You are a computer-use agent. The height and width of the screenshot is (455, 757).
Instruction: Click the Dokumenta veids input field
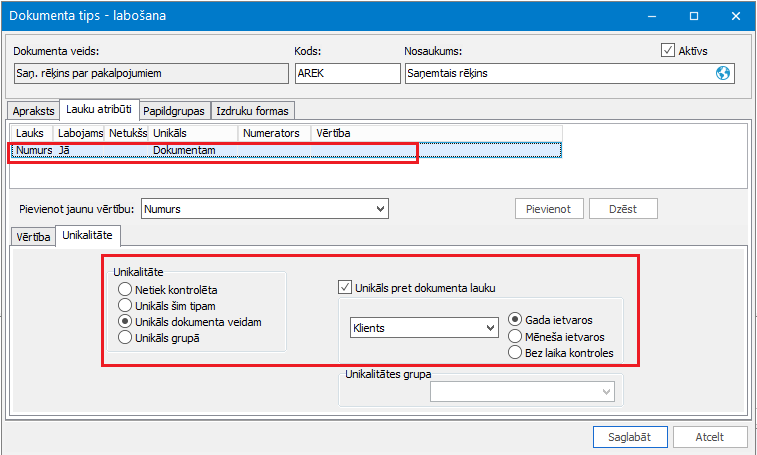pos(151,73)
